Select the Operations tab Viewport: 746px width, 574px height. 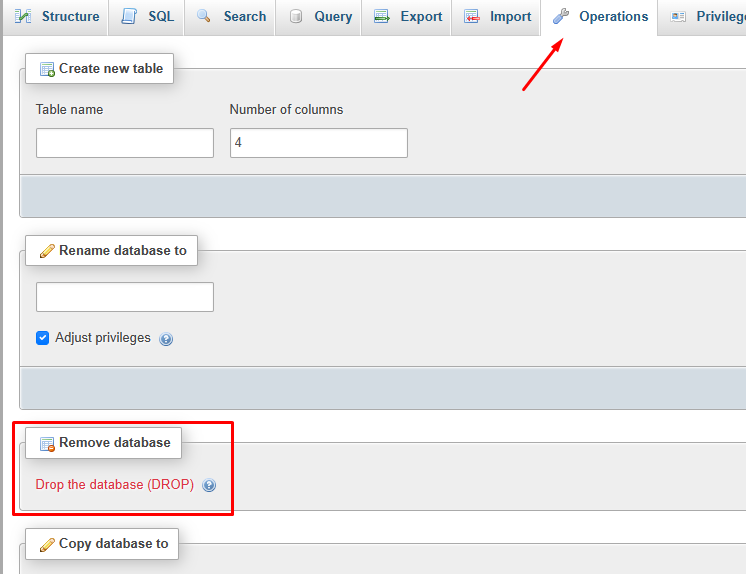(601, 17)
